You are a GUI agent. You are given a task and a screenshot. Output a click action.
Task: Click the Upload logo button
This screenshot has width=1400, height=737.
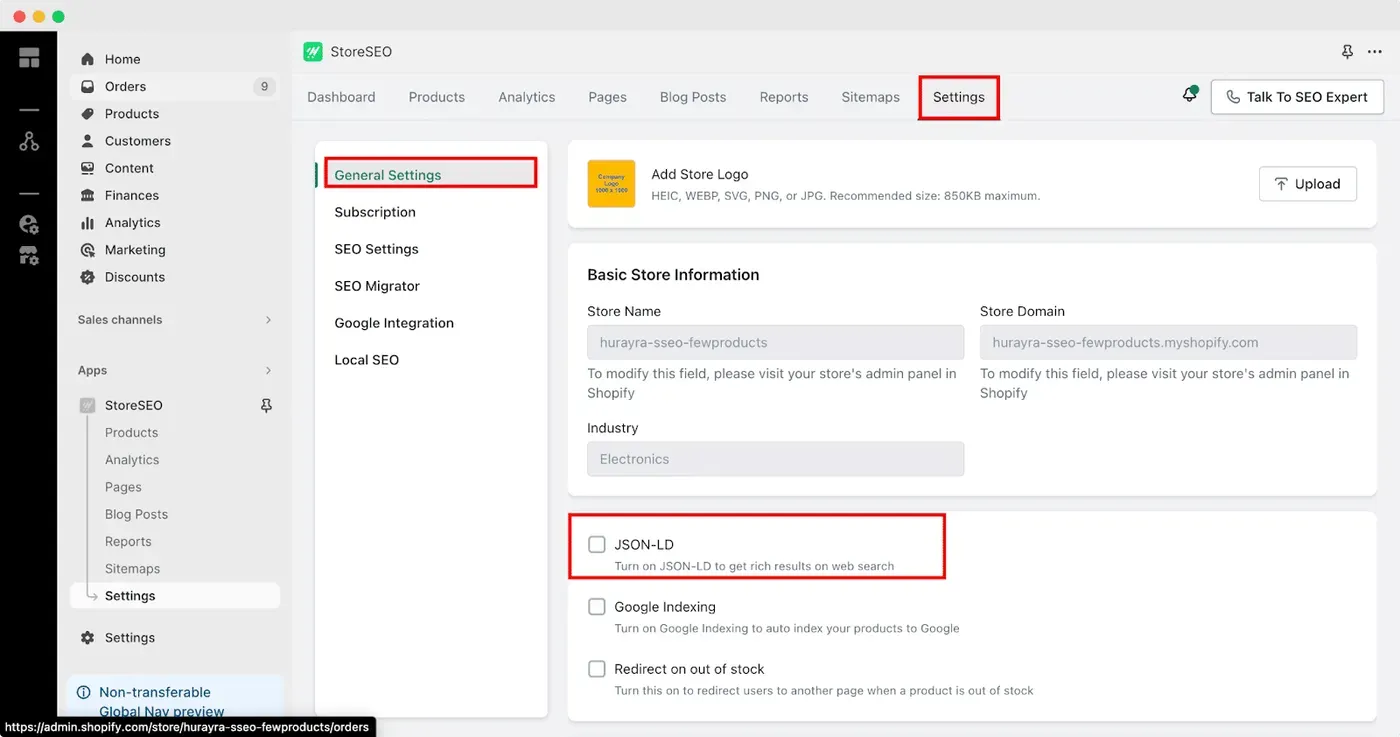pos(1307,184)
